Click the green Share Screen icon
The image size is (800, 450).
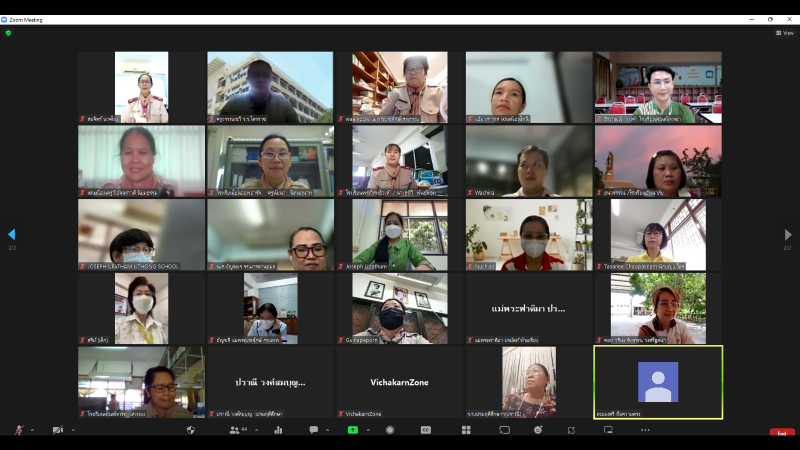coord(353,430)
